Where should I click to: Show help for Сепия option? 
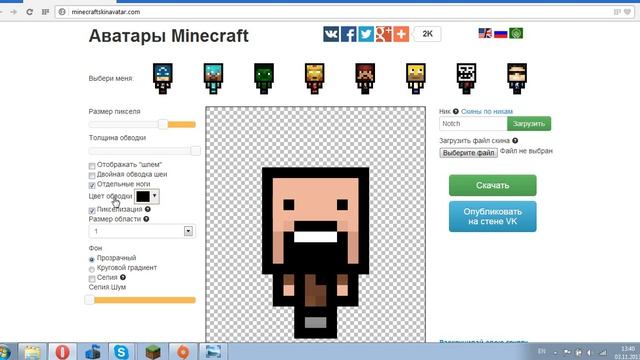123,277
